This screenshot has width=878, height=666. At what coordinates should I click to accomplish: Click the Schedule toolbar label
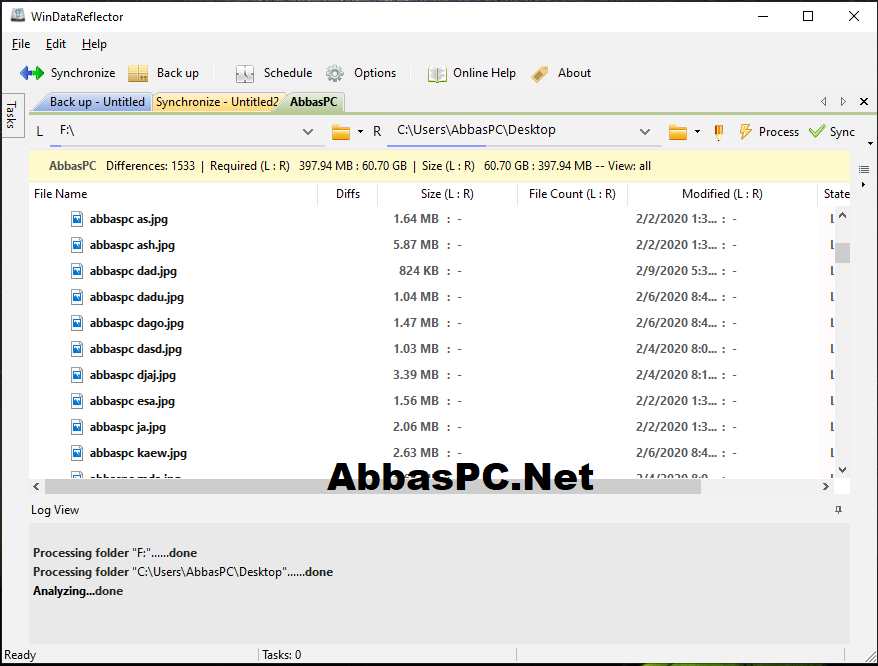tap(288, 73)
